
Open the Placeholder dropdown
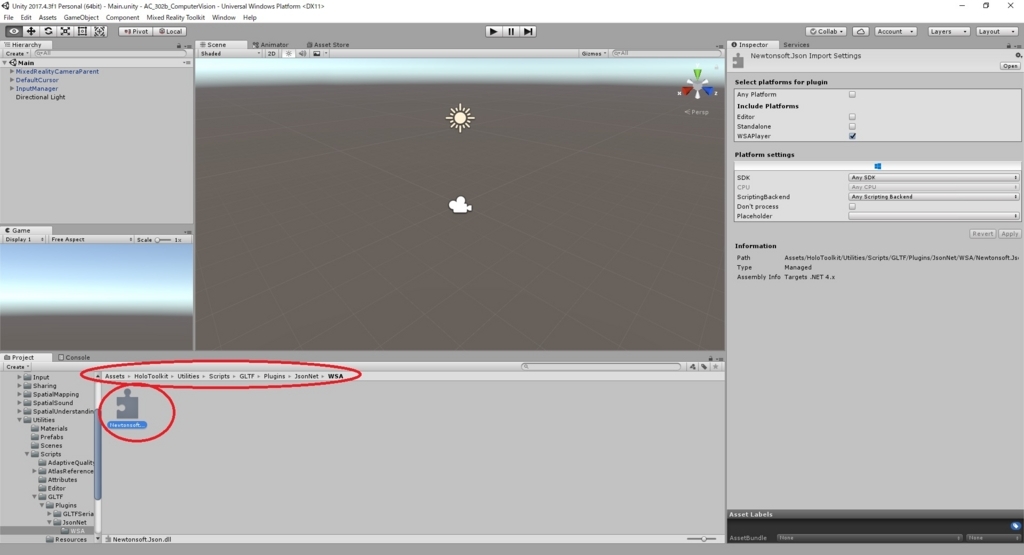click(x=933, y=216)
